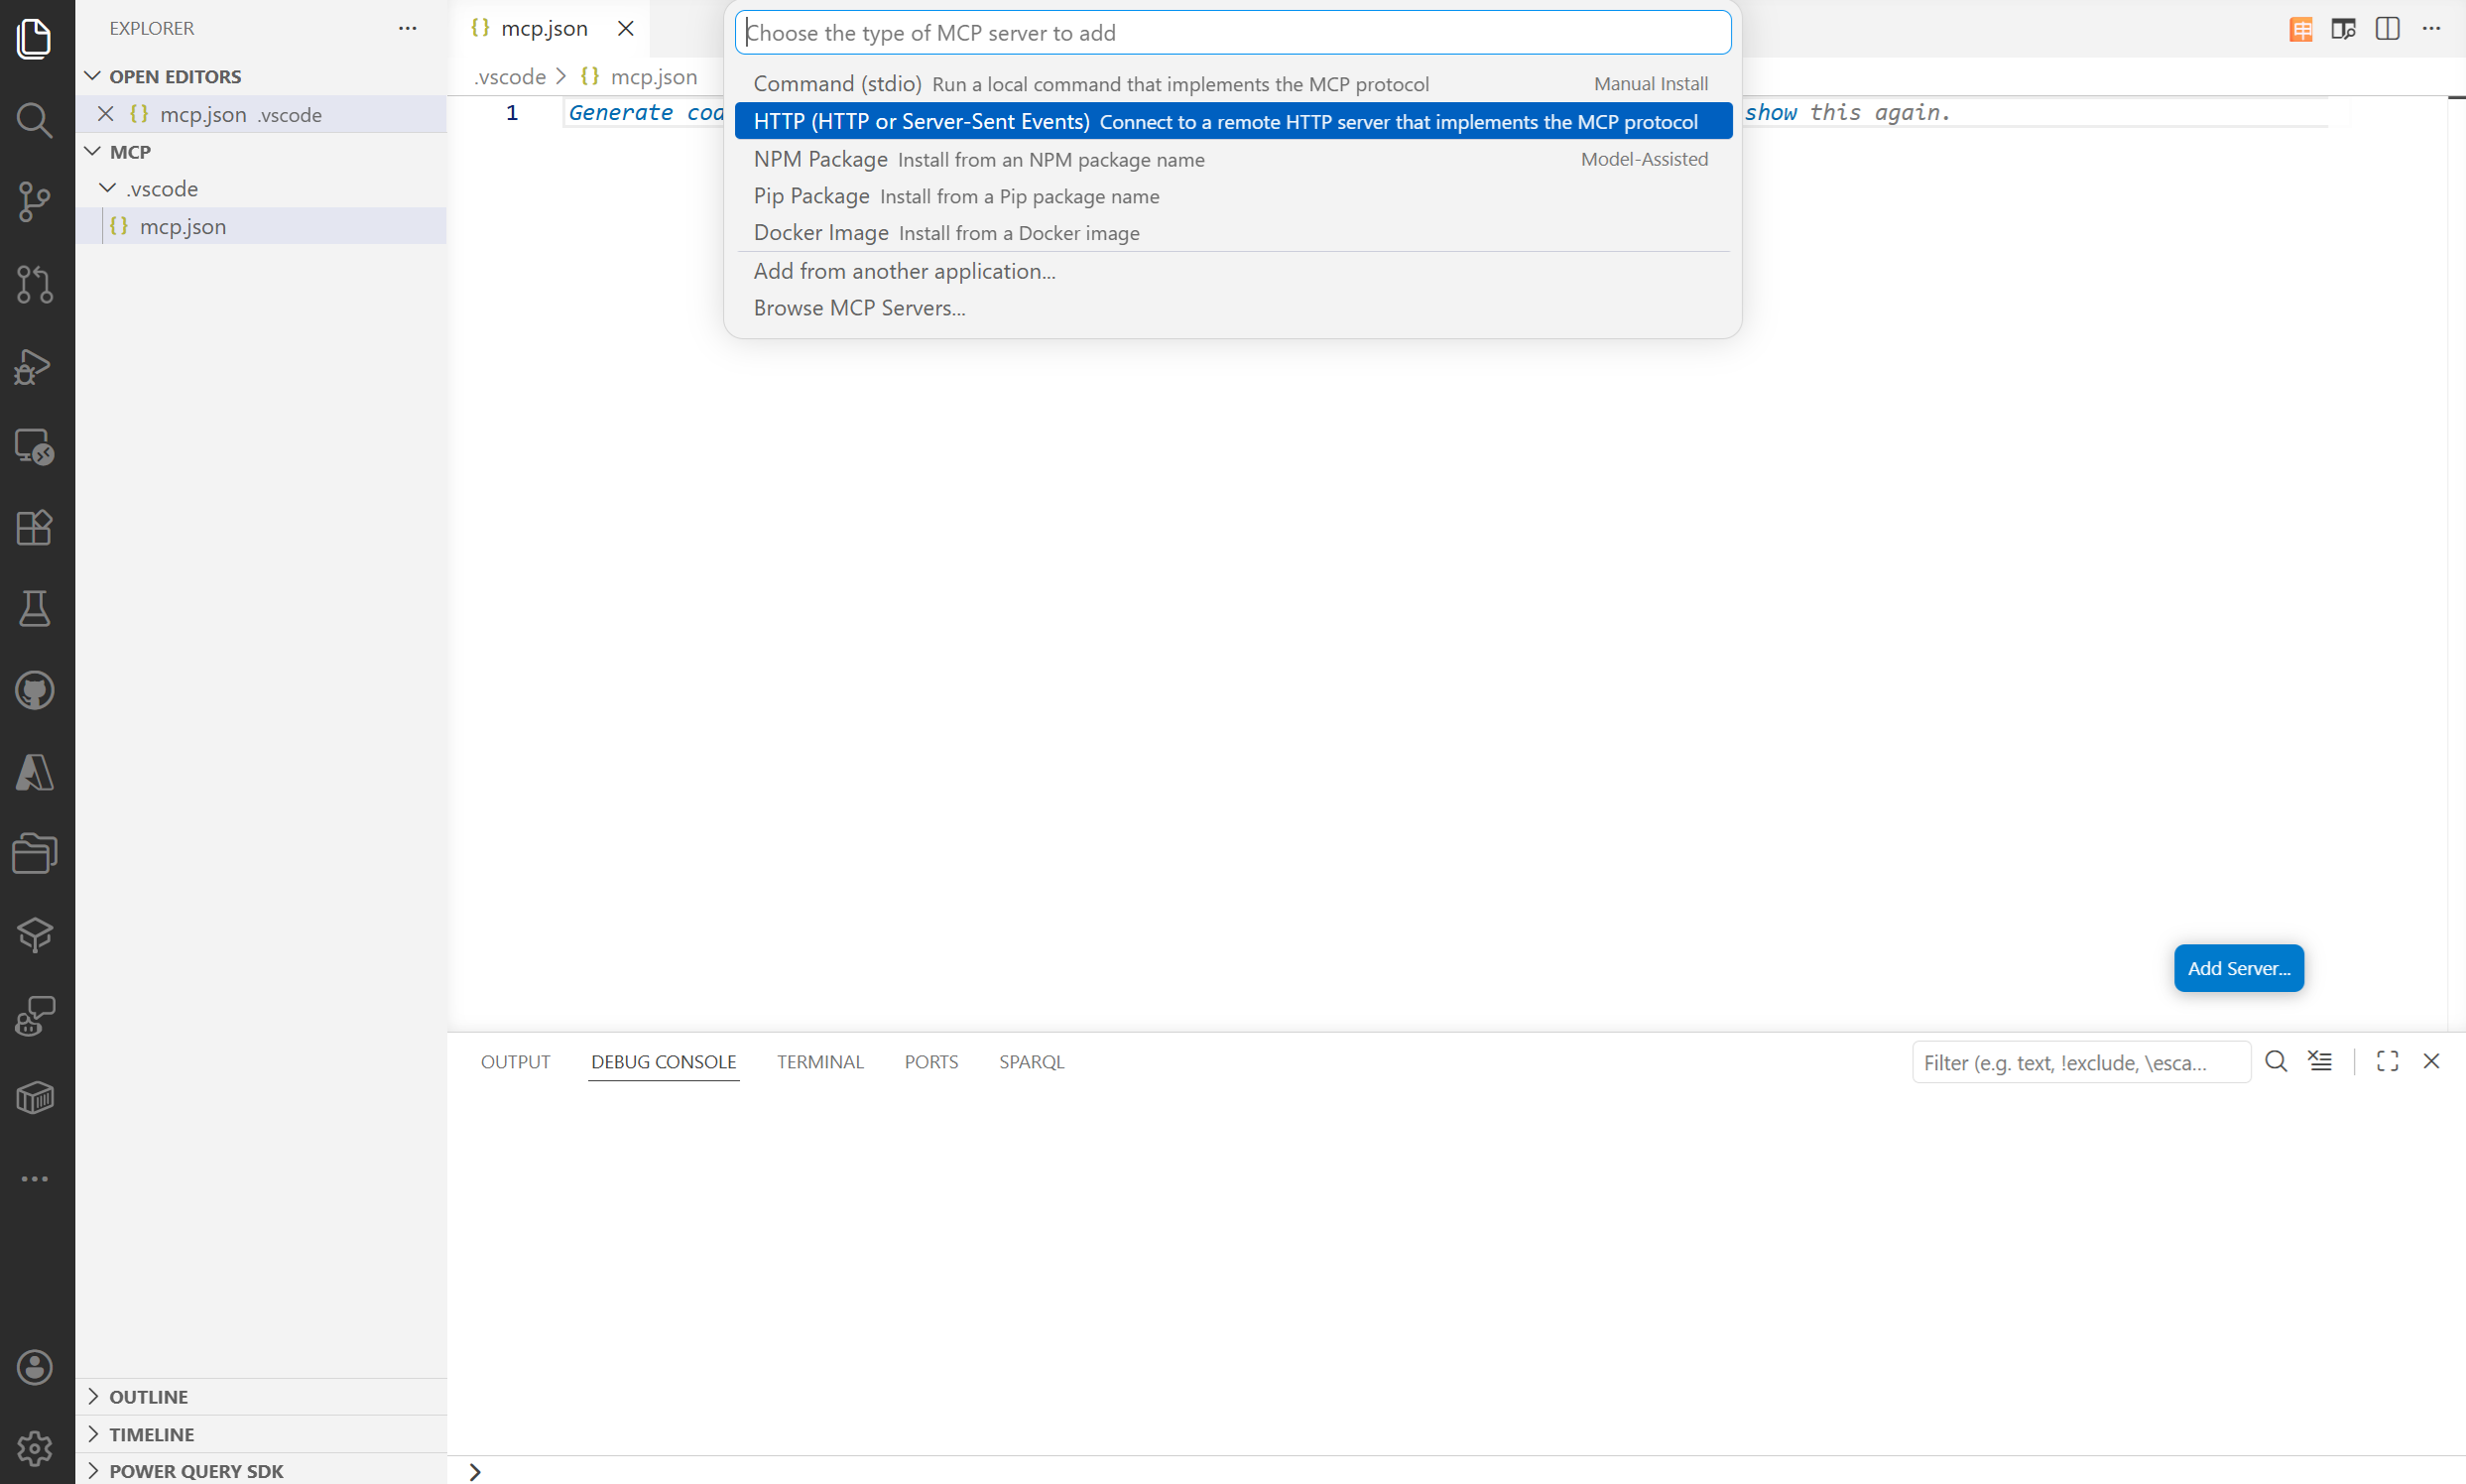Select Add from another application
The height and width of the screenshot is (1484, 2466).
tap(1233, 271)
